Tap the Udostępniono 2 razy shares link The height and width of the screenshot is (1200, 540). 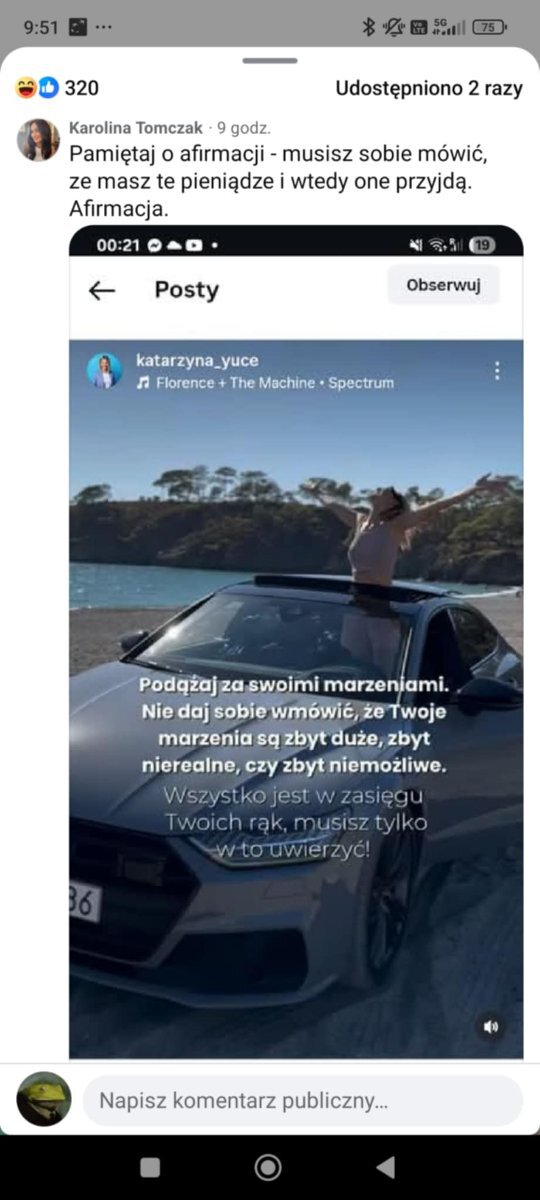pos(429,88)
